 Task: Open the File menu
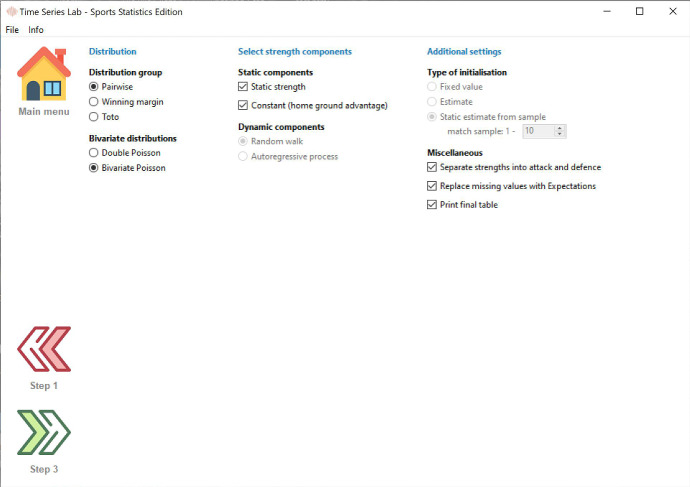tap(12, 30)
